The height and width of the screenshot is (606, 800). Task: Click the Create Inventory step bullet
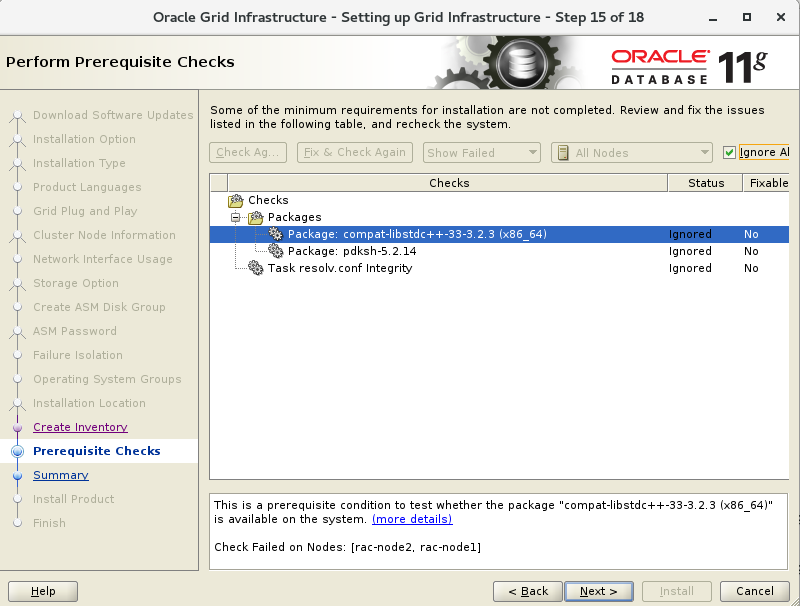17,427
